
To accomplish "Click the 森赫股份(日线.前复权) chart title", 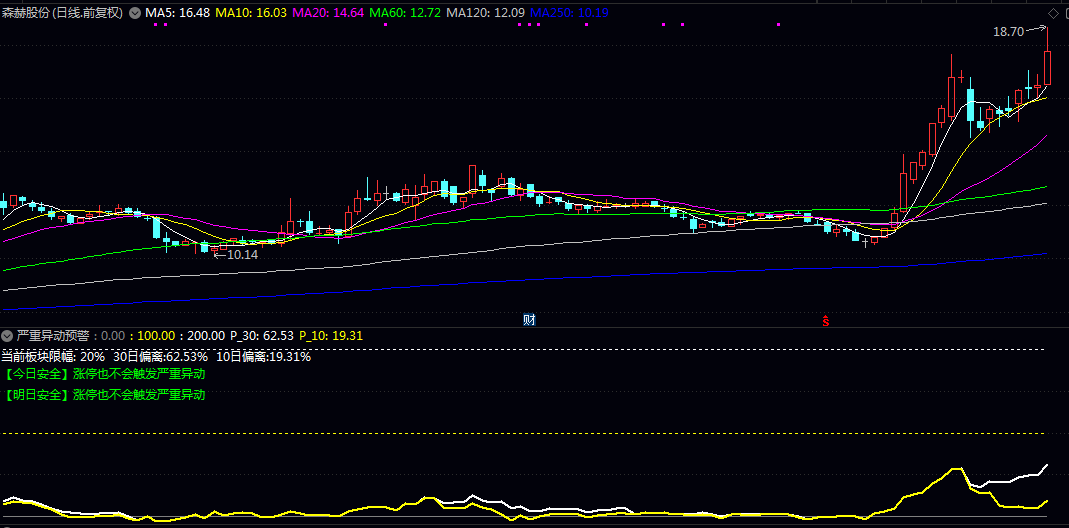I will coord(63,13).
